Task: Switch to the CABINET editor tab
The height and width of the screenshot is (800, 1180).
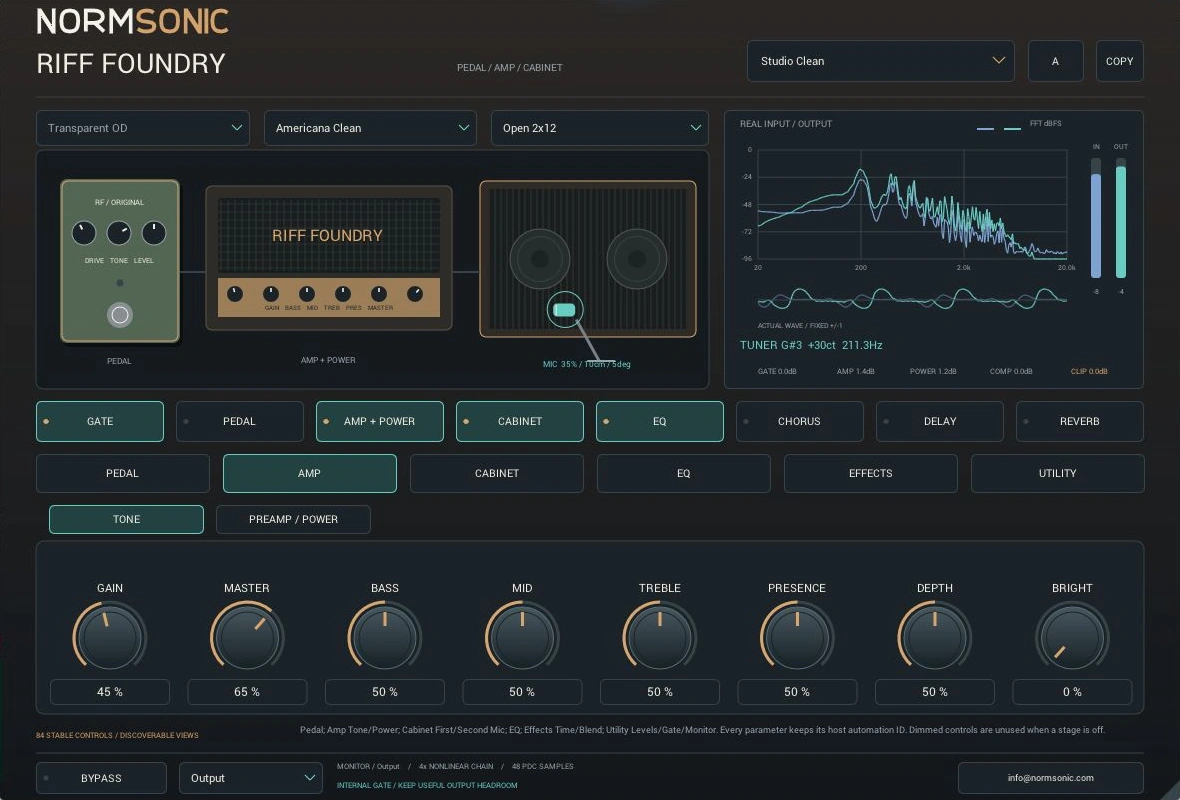Action: pos(497,473)
